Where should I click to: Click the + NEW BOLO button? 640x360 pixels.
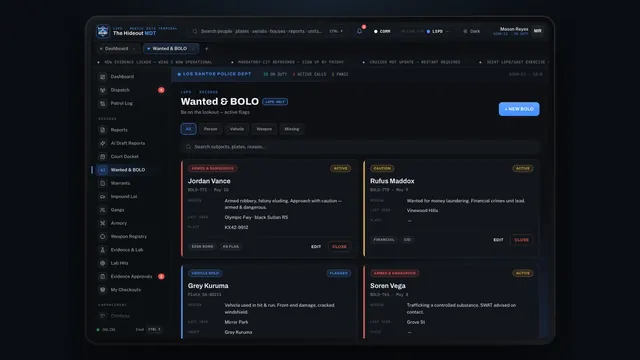coord(519,109)
